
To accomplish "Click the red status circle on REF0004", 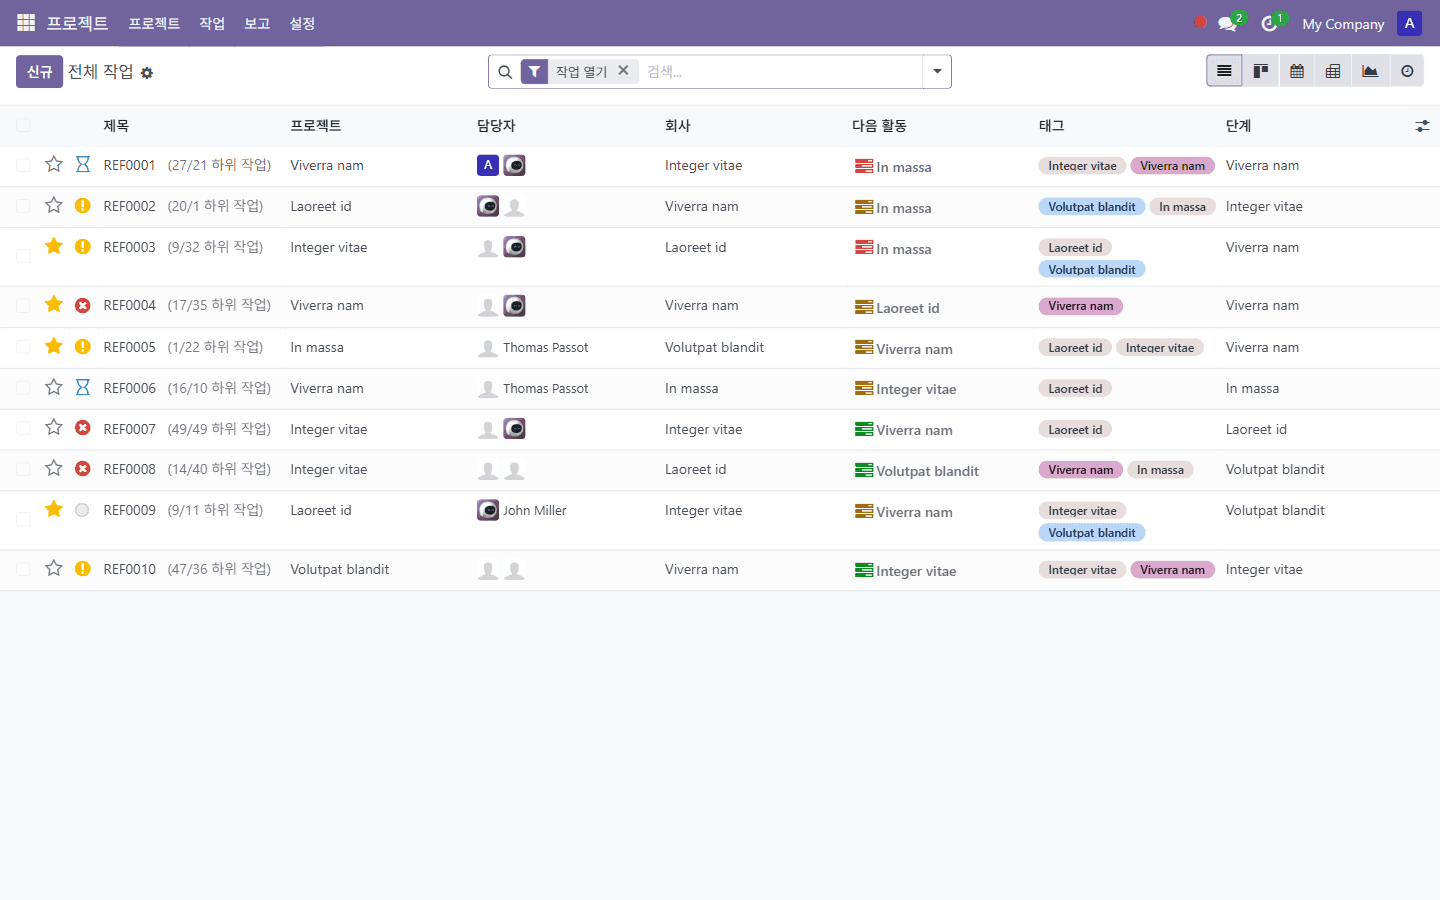I will 83,305.
